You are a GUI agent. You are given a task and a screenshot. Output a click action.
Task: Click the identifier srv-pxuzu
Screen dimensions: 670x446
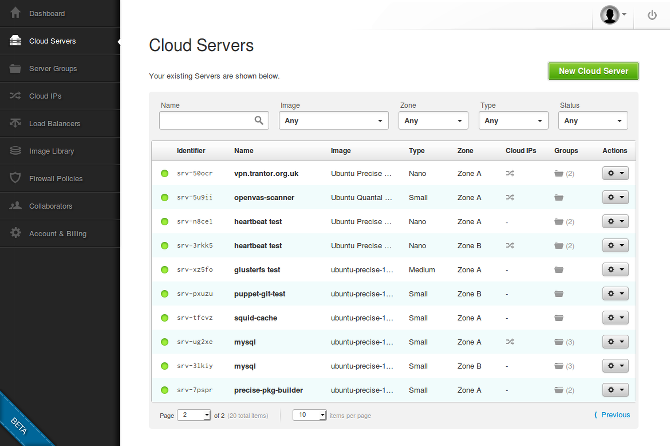(x=194, y=294)
